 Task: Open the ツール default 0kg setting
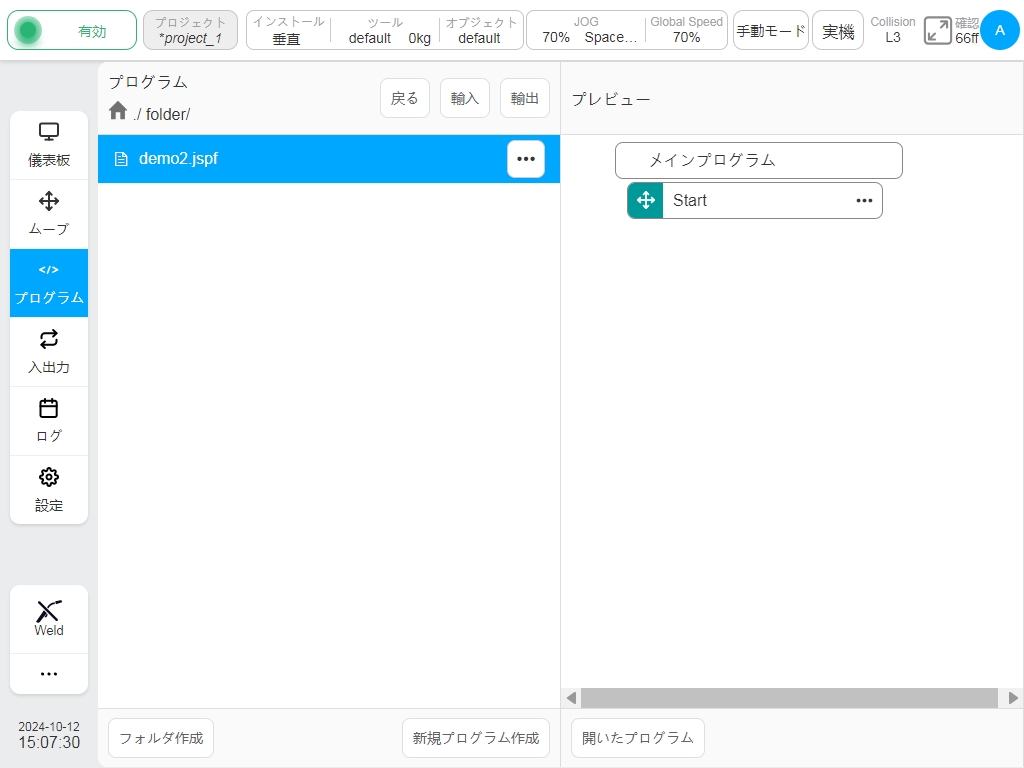(x=385, y=30)
